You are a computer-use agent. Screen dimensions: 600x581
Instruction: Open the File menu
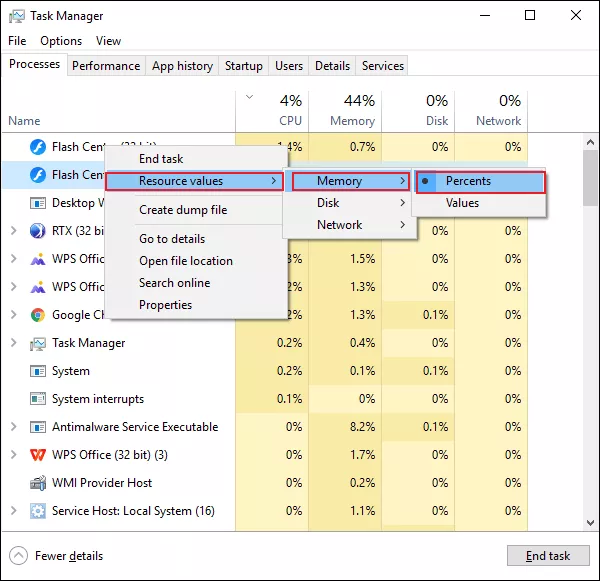coord(17,41)
